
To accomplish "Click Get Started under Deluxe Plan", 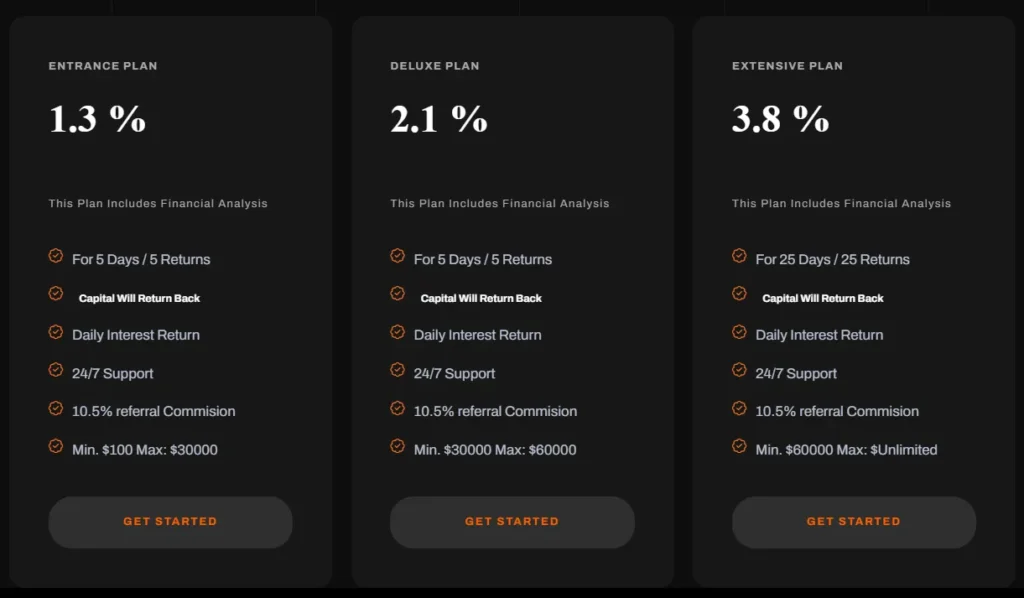I will 512,522.
